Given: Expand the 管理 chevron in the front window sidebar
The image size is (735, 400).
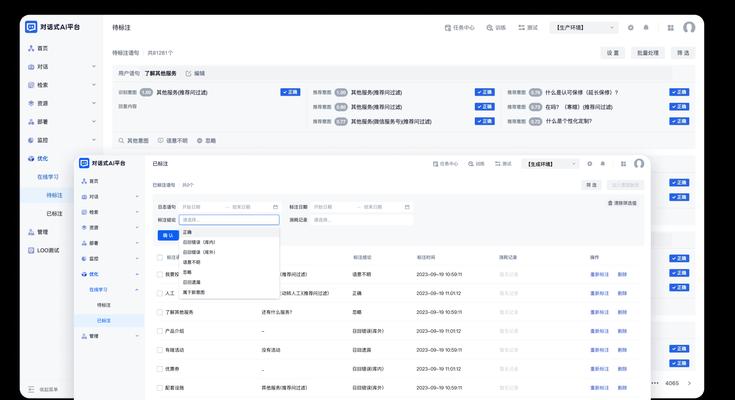Looking at the screenshot, I should coord(137,336).
